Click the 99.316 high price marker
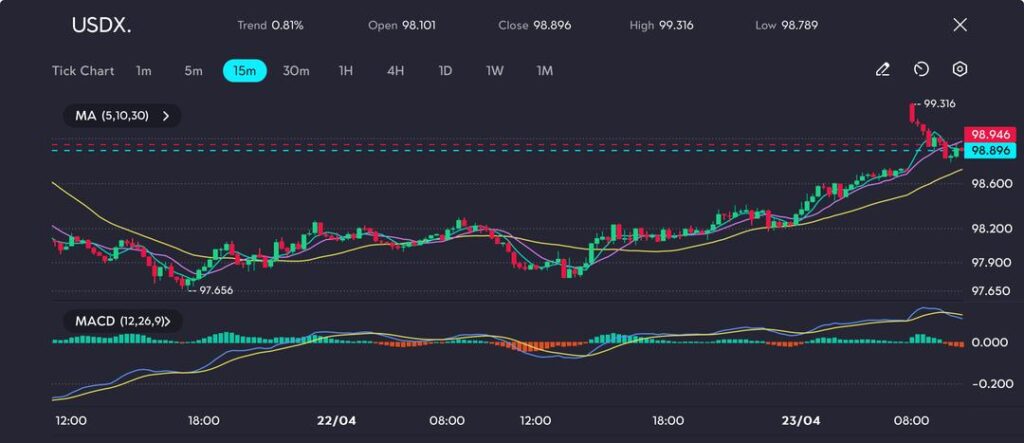This screenshot has width=1024, height=443. 939,103
